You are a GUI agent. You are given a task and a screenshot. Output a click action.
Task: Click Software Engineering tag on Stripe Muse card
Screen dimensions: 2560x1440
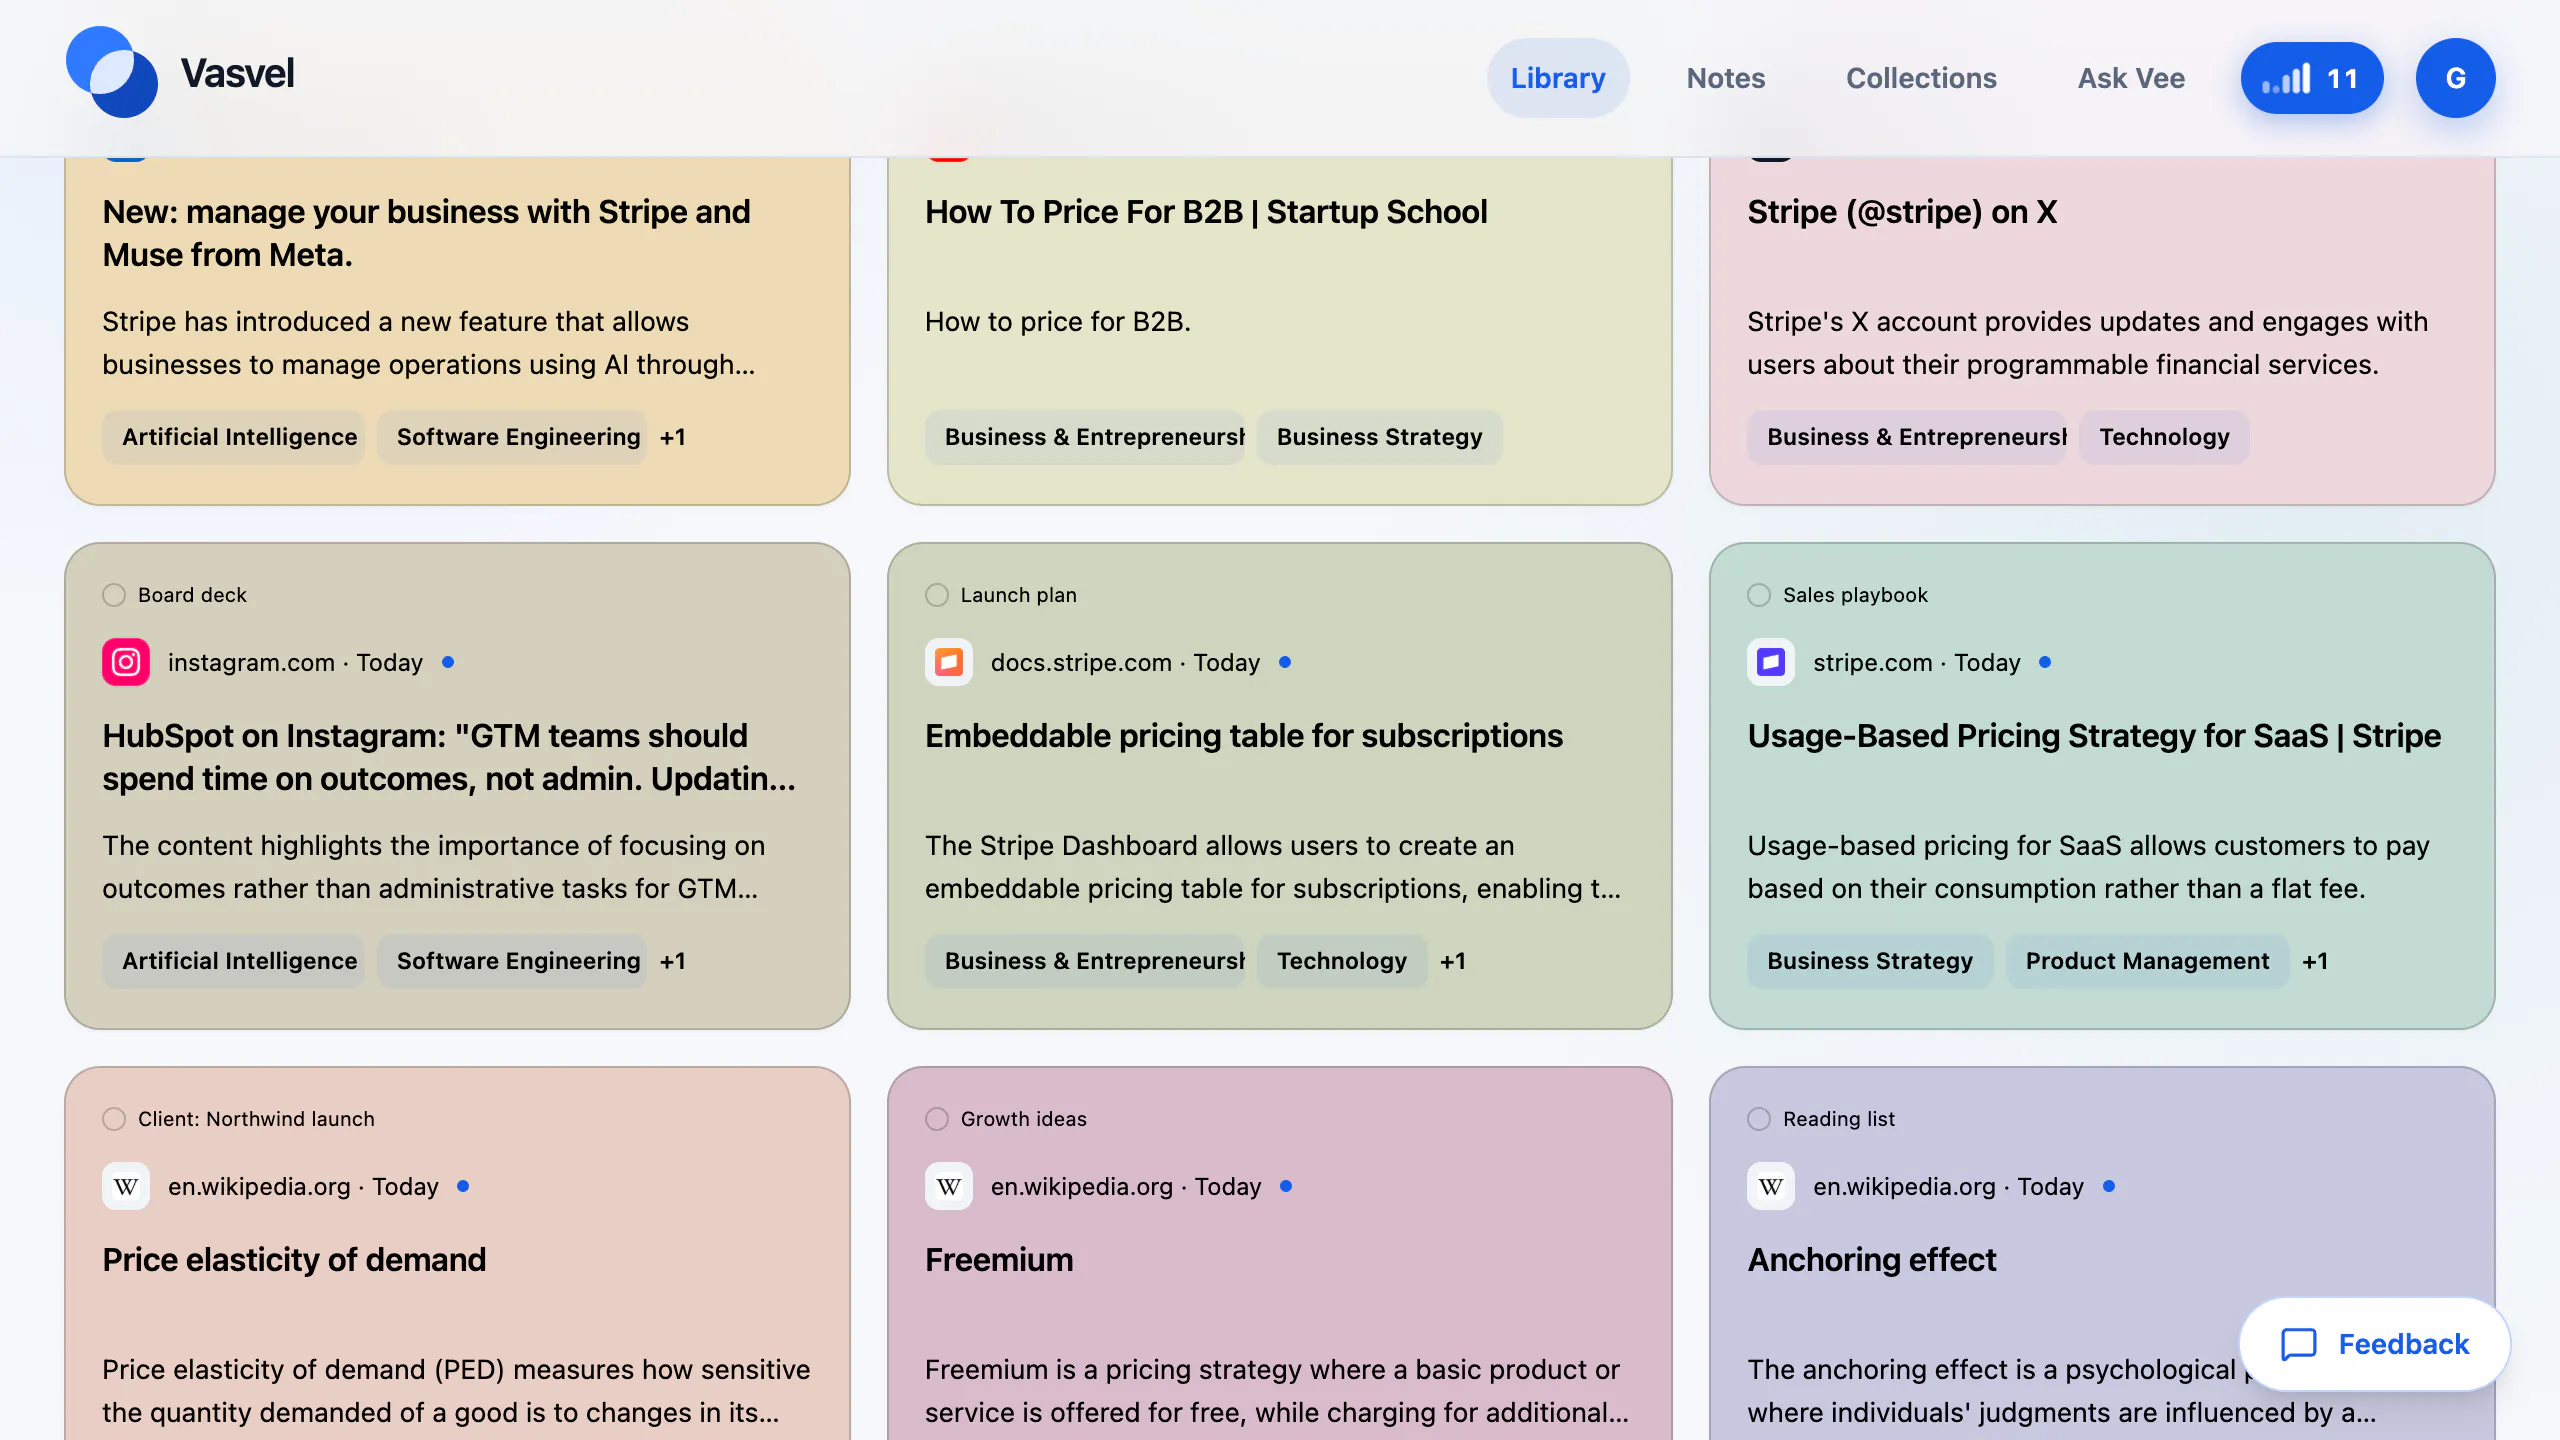point(512,437)
